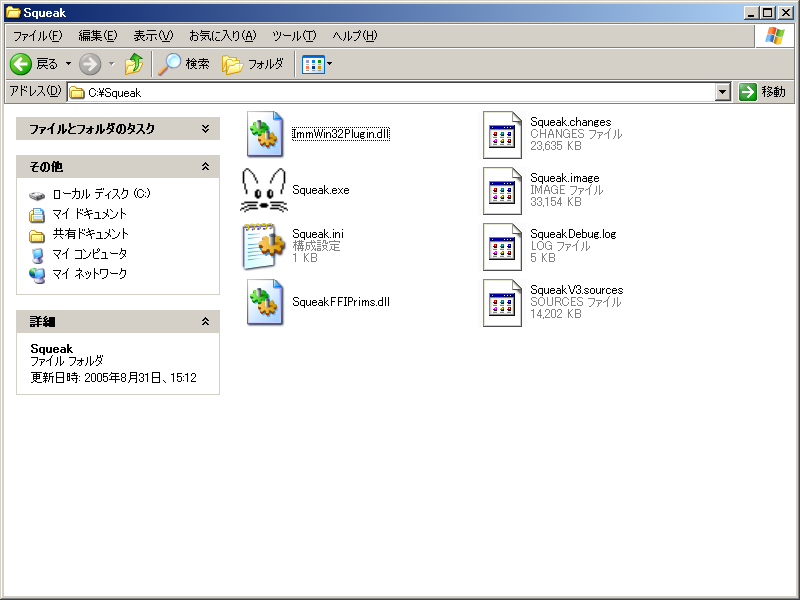Select the ImmWin32Plugin.dll file icon
800x600 pixels.
click(266, 135)
